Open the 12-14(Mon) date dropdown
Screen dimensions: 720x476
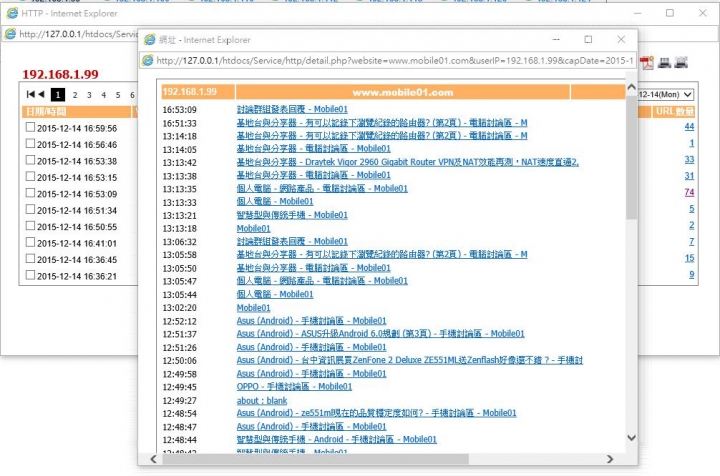pos(665,95)
